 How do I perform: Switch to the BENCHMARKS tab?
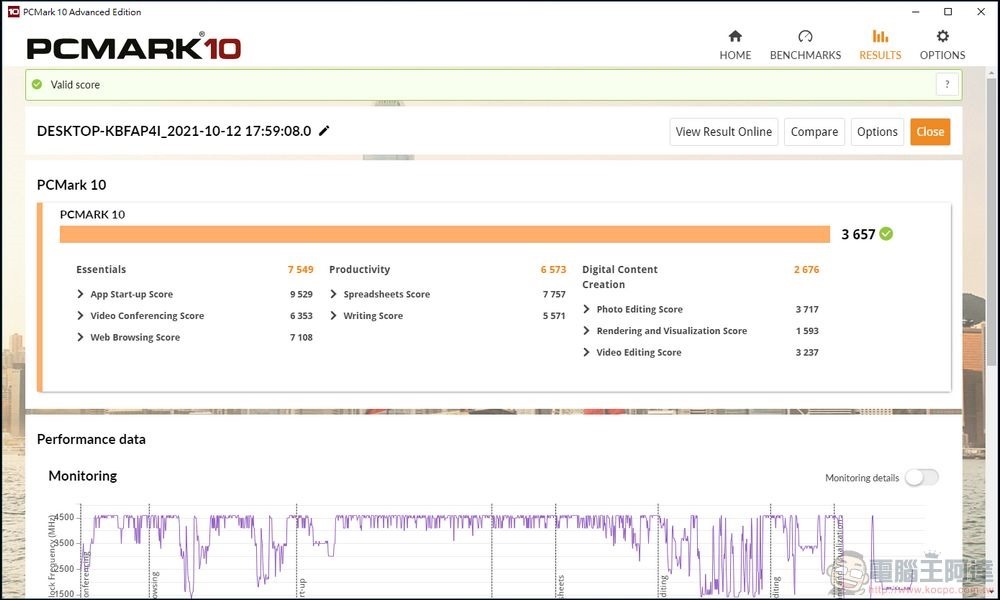[805, 45]
